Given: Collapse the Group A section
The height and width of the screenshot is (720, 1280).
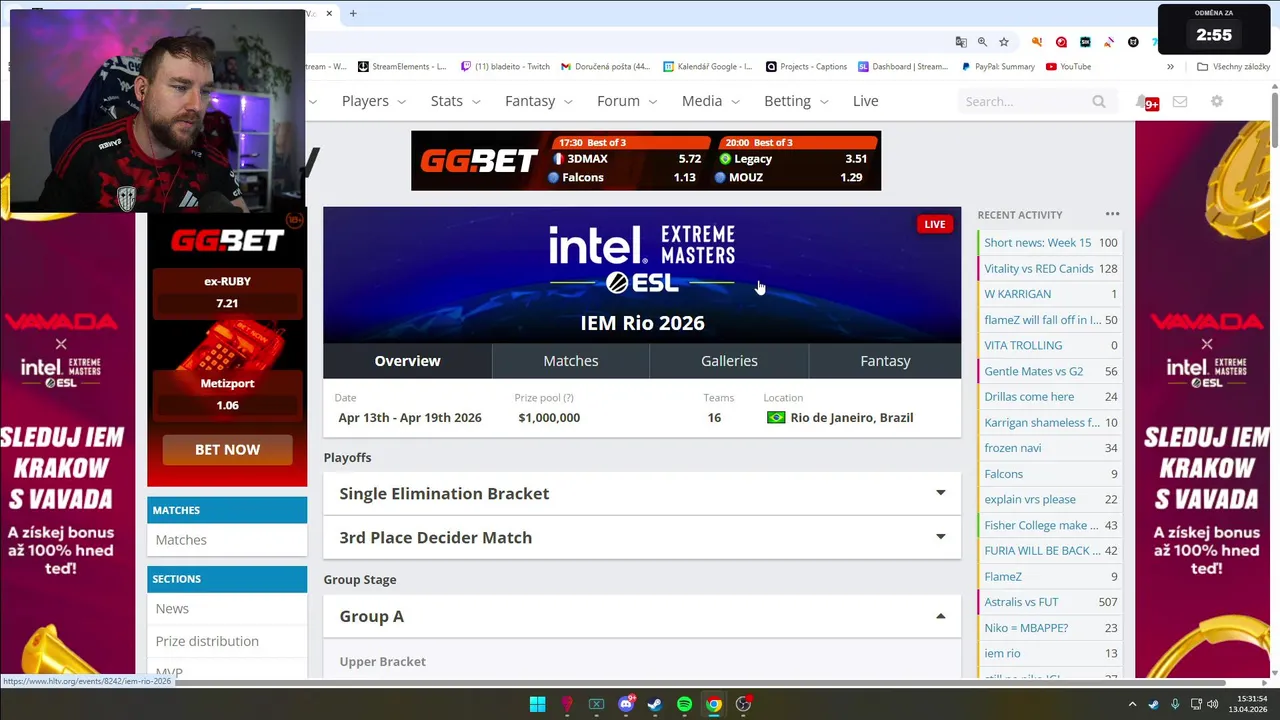Looking at the screenshot, I should tap(642, 616).
